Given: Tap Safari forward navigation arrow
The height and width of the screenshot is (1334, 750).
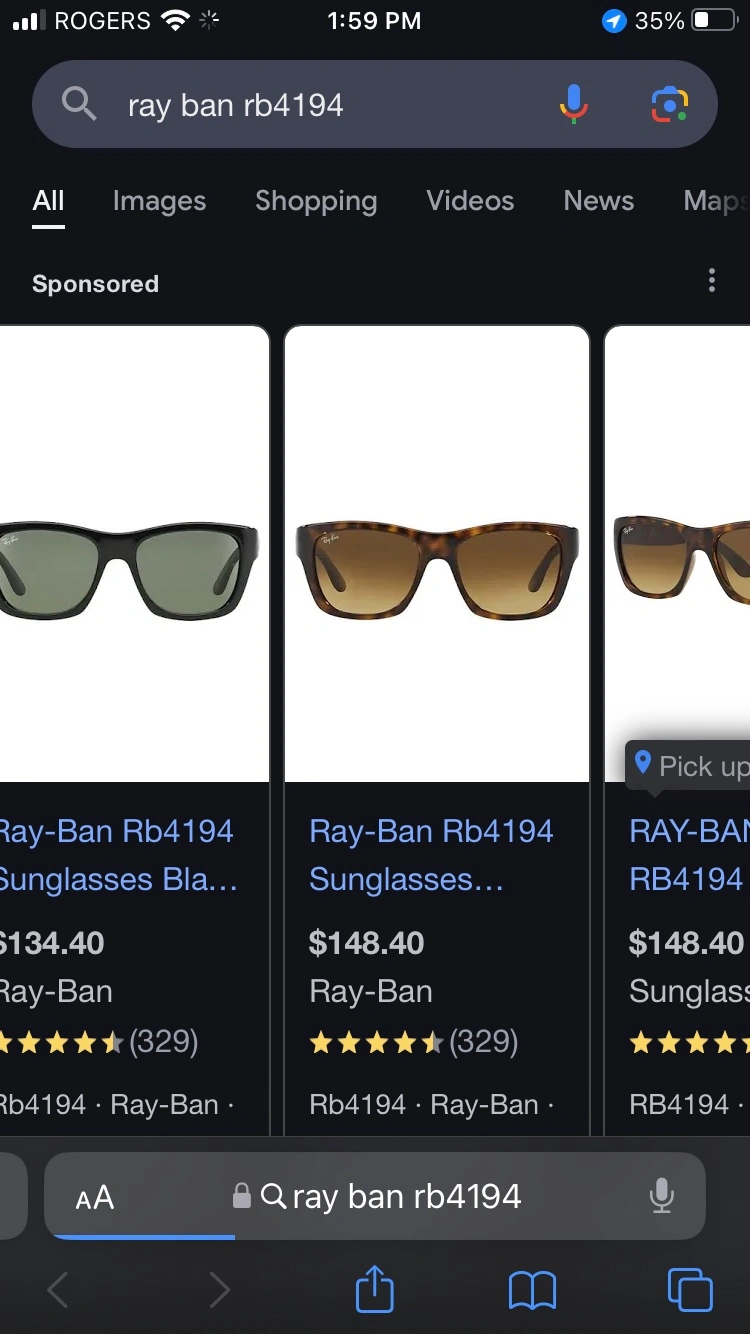Looking at the screenshot, I should coord(219,1290).
